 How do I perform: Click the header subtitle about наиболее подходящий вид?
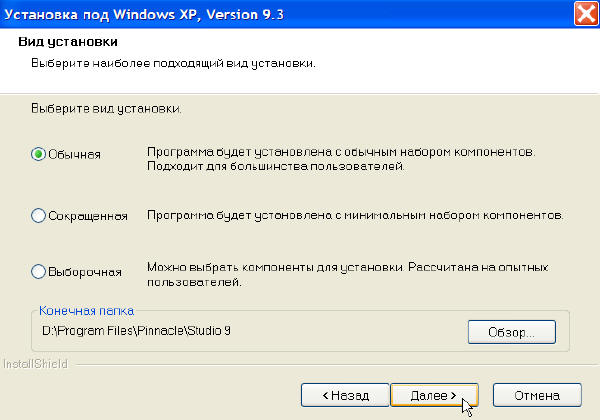(x=167, y=64)
